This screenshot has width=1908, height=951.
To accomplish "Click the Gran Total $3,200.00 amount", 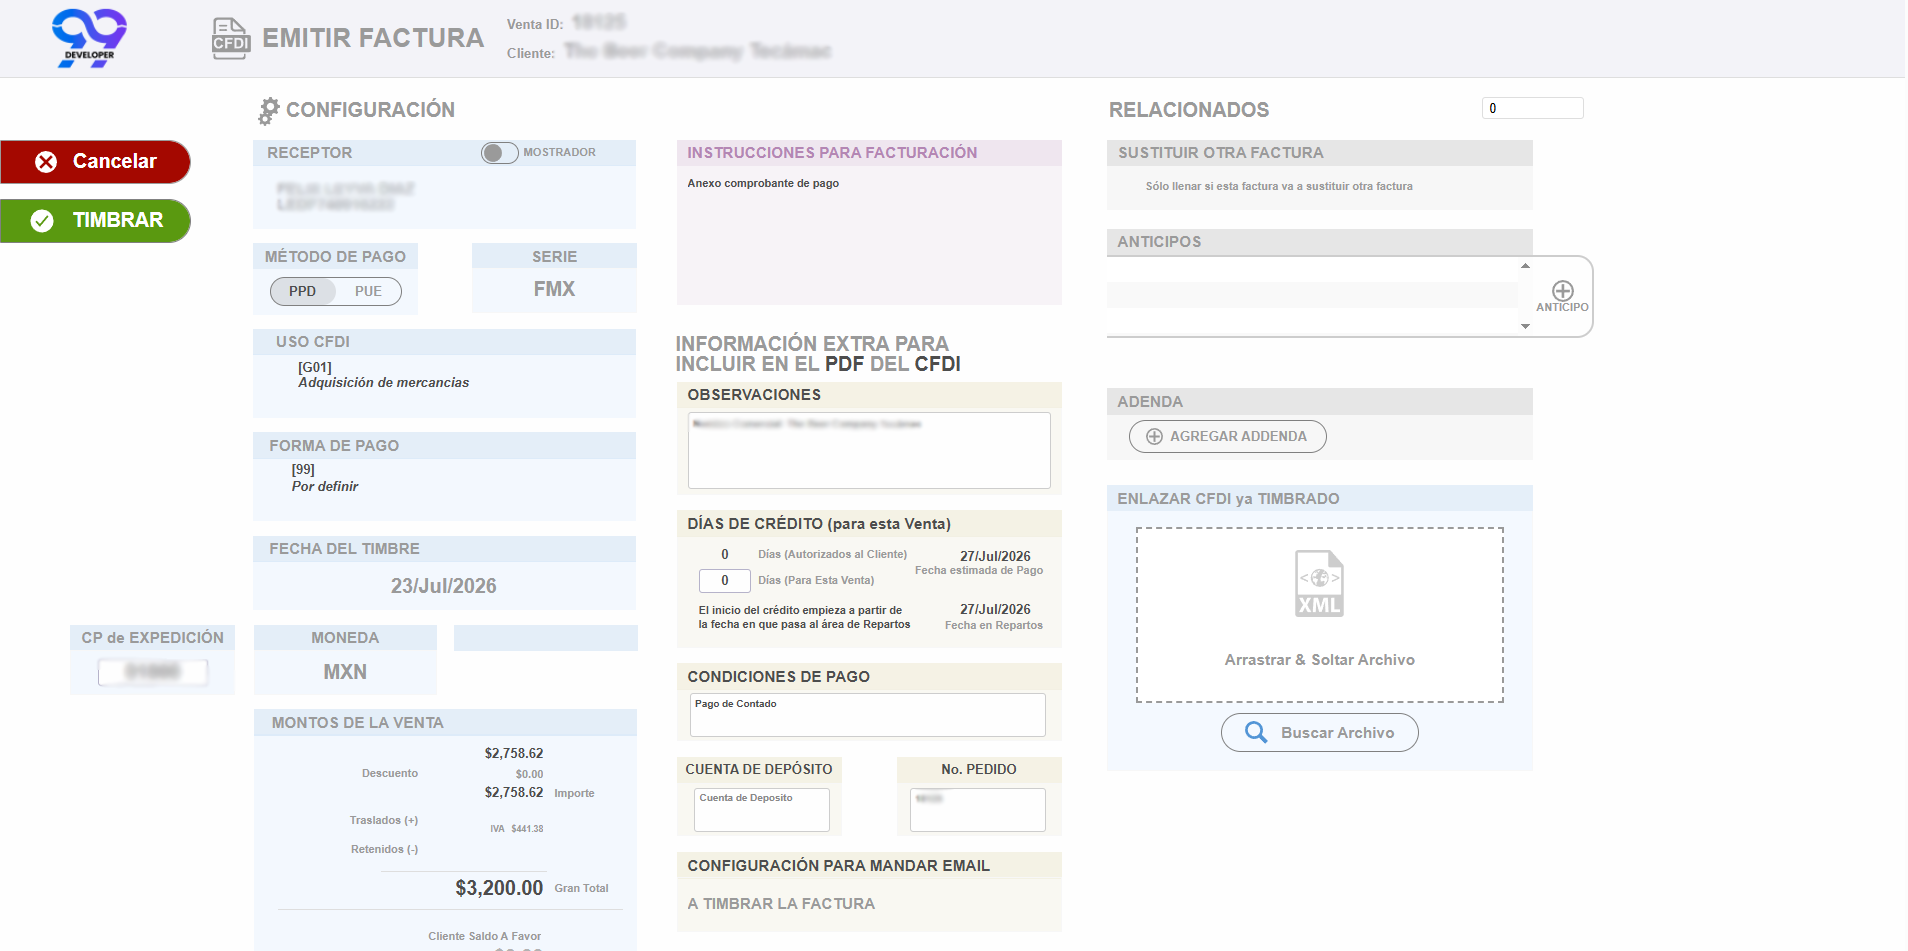I will [x=499, y=888].
